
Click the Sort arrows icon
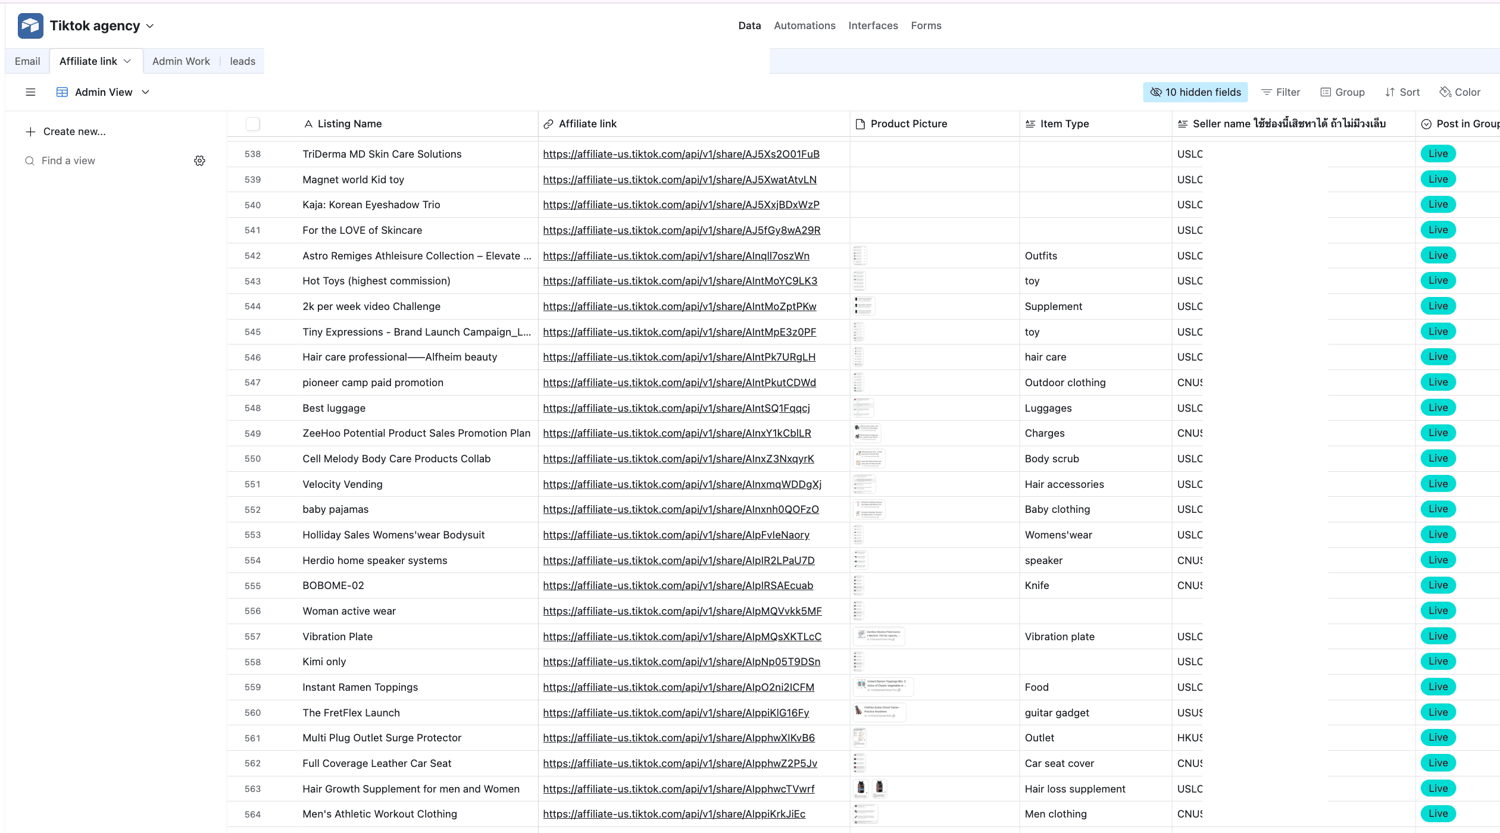[x=1390, y=92]
